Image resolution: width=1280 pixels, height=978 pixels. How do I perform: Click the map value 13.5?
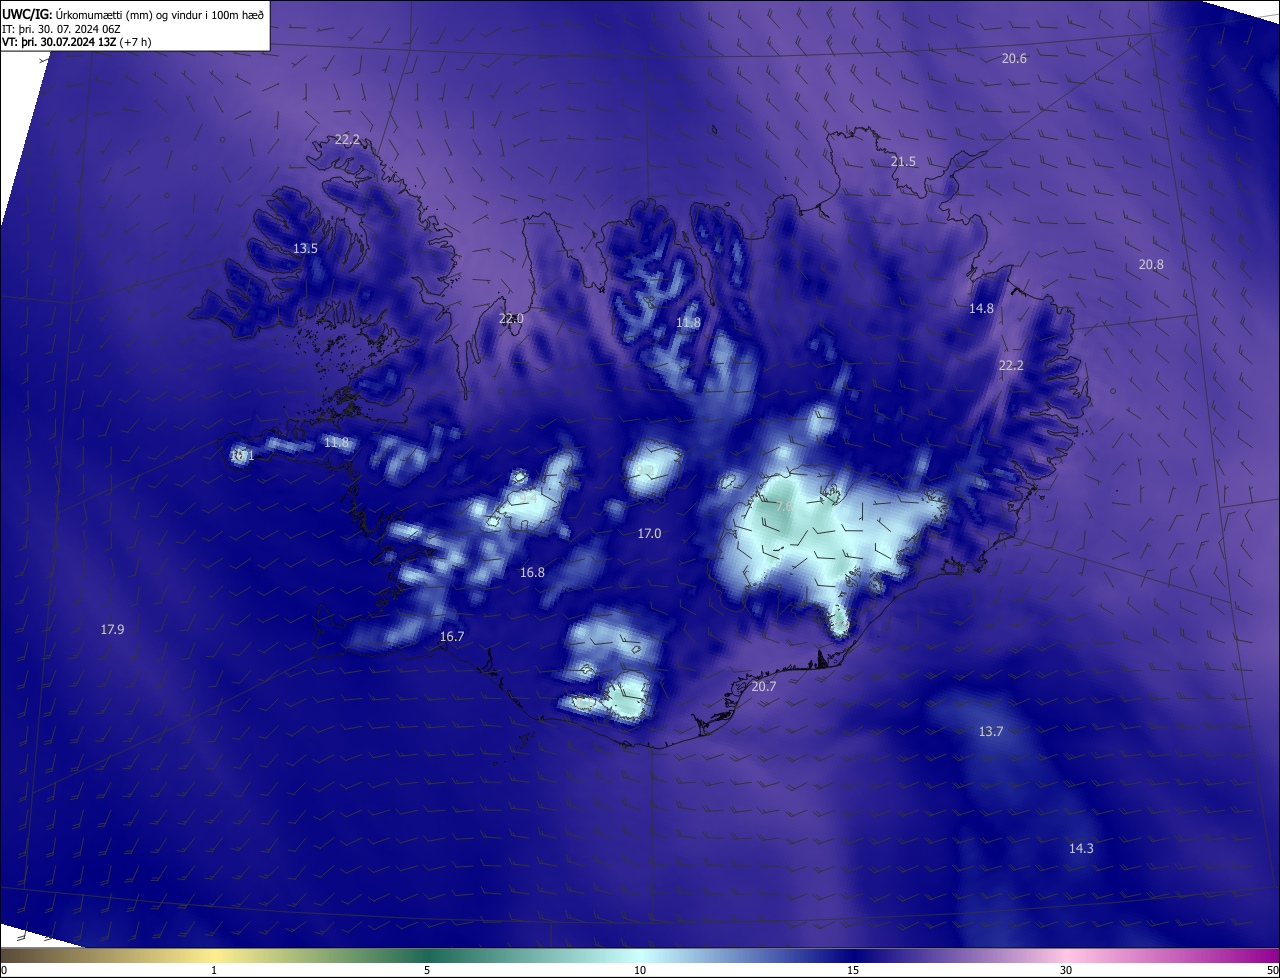click(305, 249)
